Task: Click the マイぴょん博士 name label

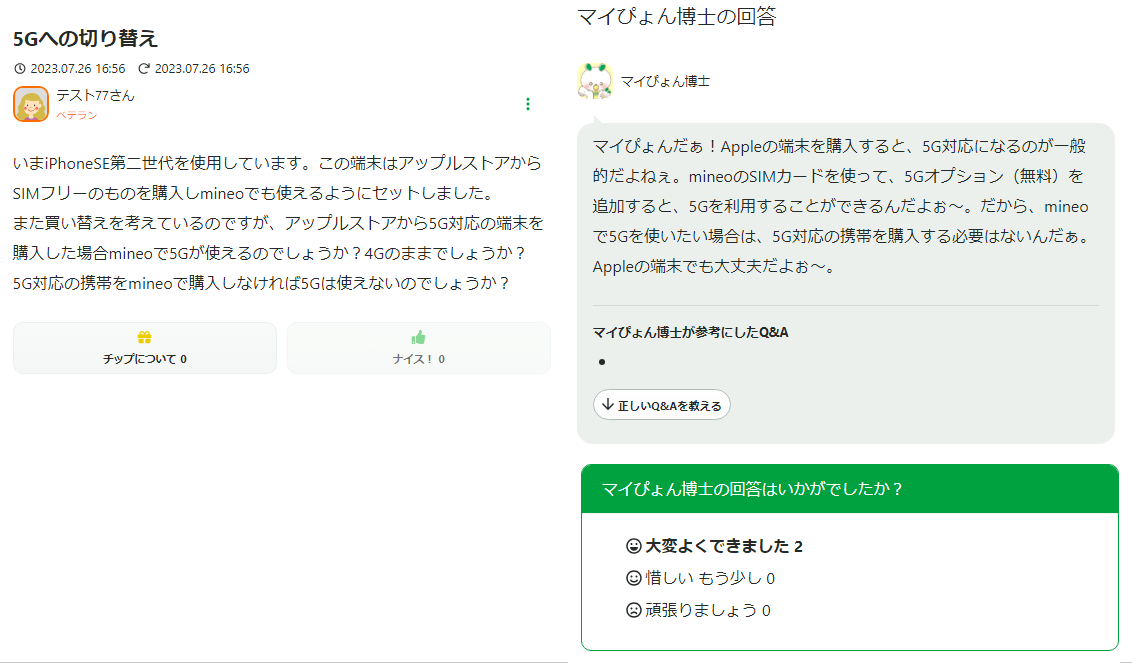Action: click(665, 81)
